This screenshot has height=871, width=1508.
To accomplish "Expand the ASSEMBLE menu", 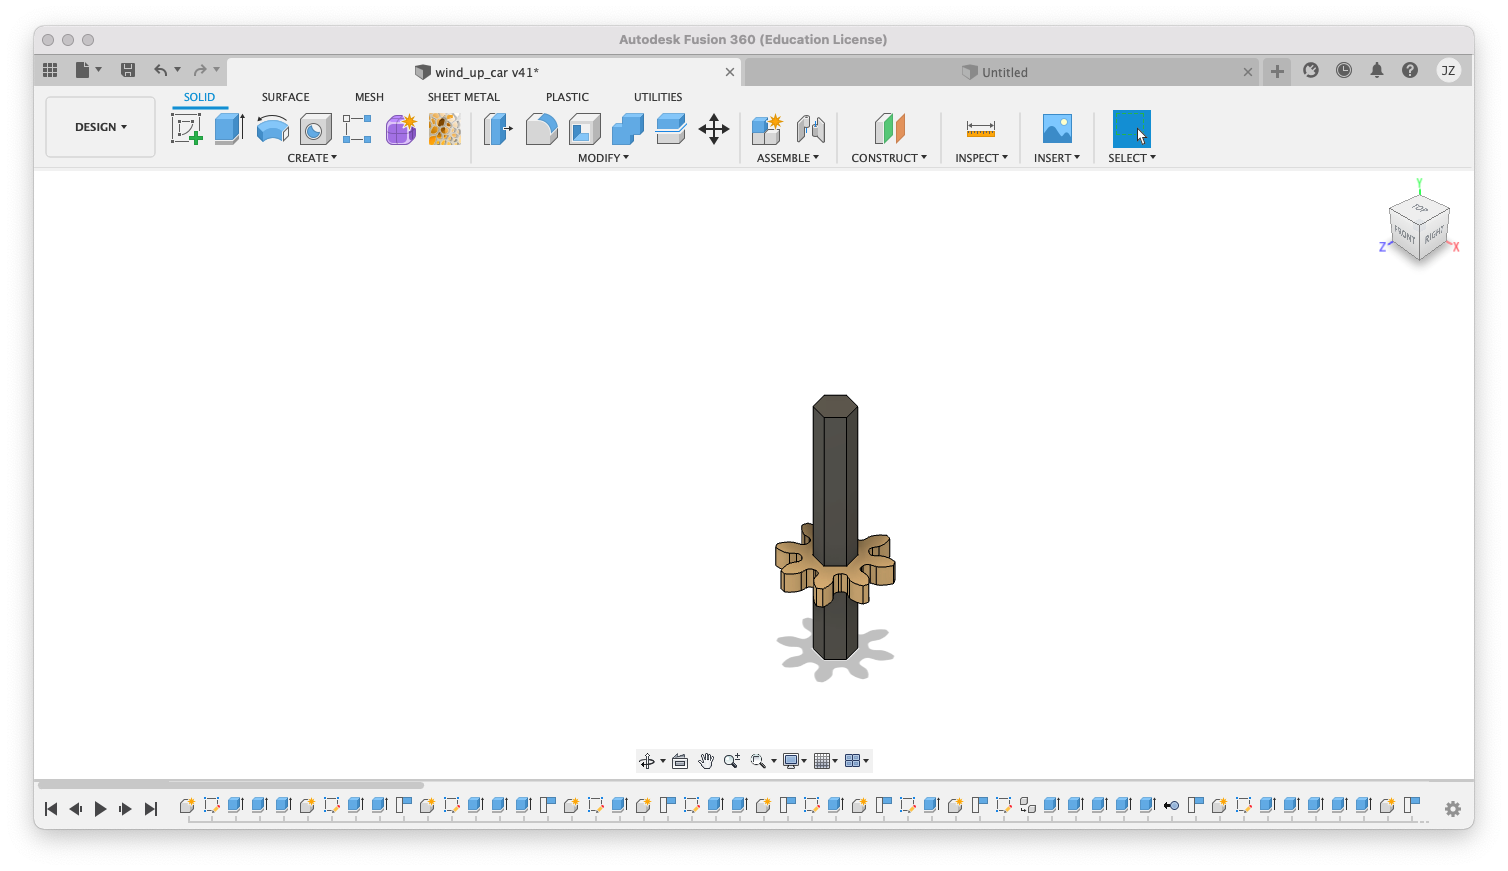I will [x=788, y=158].
